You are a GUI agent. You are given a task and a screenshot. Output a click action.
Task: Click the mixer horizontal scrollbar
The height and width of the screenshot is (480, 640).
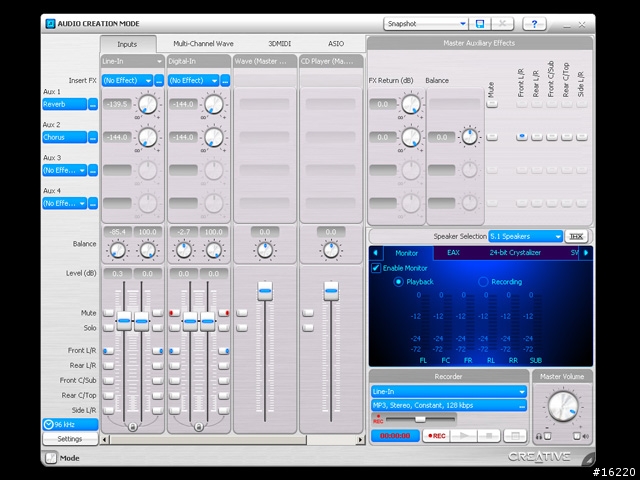[x=208, y=440]
